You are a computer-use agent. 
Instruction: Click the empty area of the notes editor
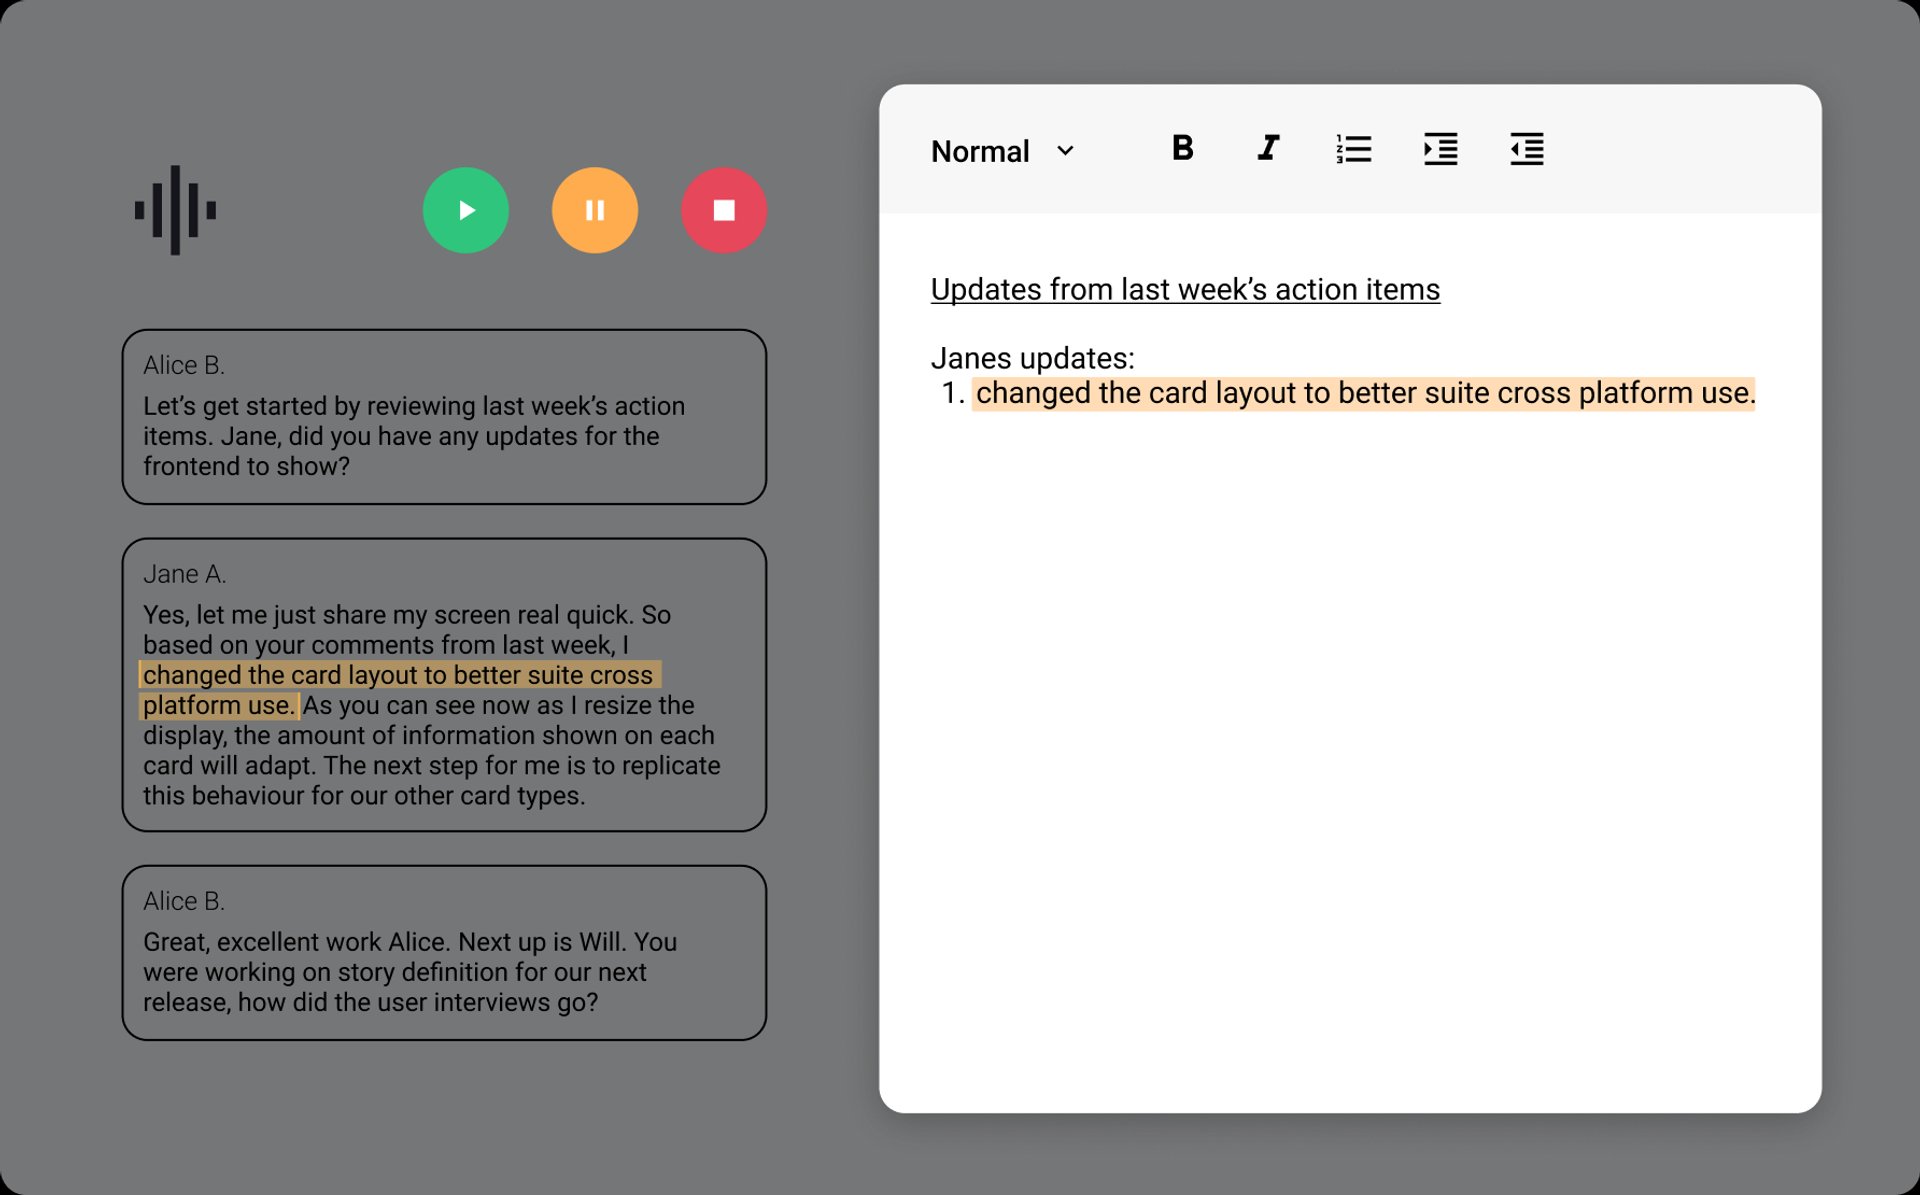(1350, 760)
